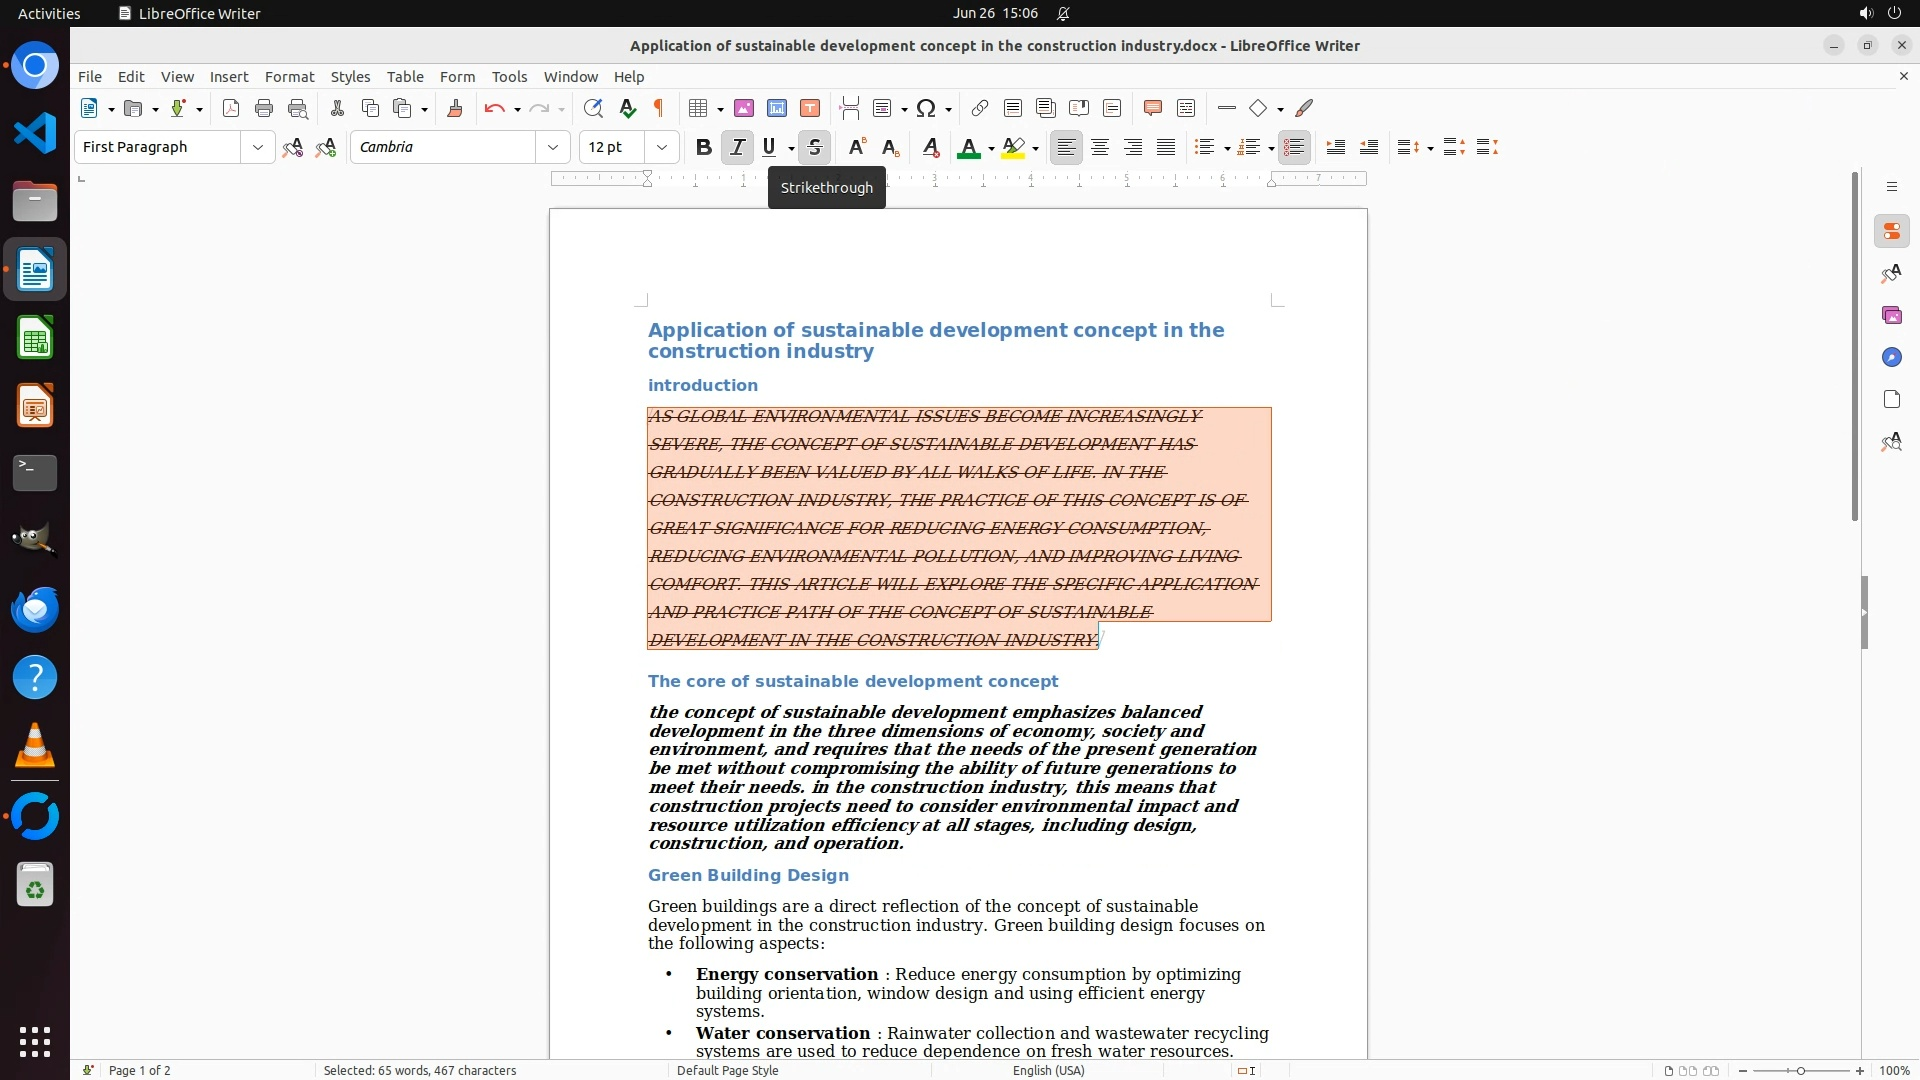Toggle Formatting Marks pilcrow button
This screenshot has height=1080, width=1920.
click(659, 109)
